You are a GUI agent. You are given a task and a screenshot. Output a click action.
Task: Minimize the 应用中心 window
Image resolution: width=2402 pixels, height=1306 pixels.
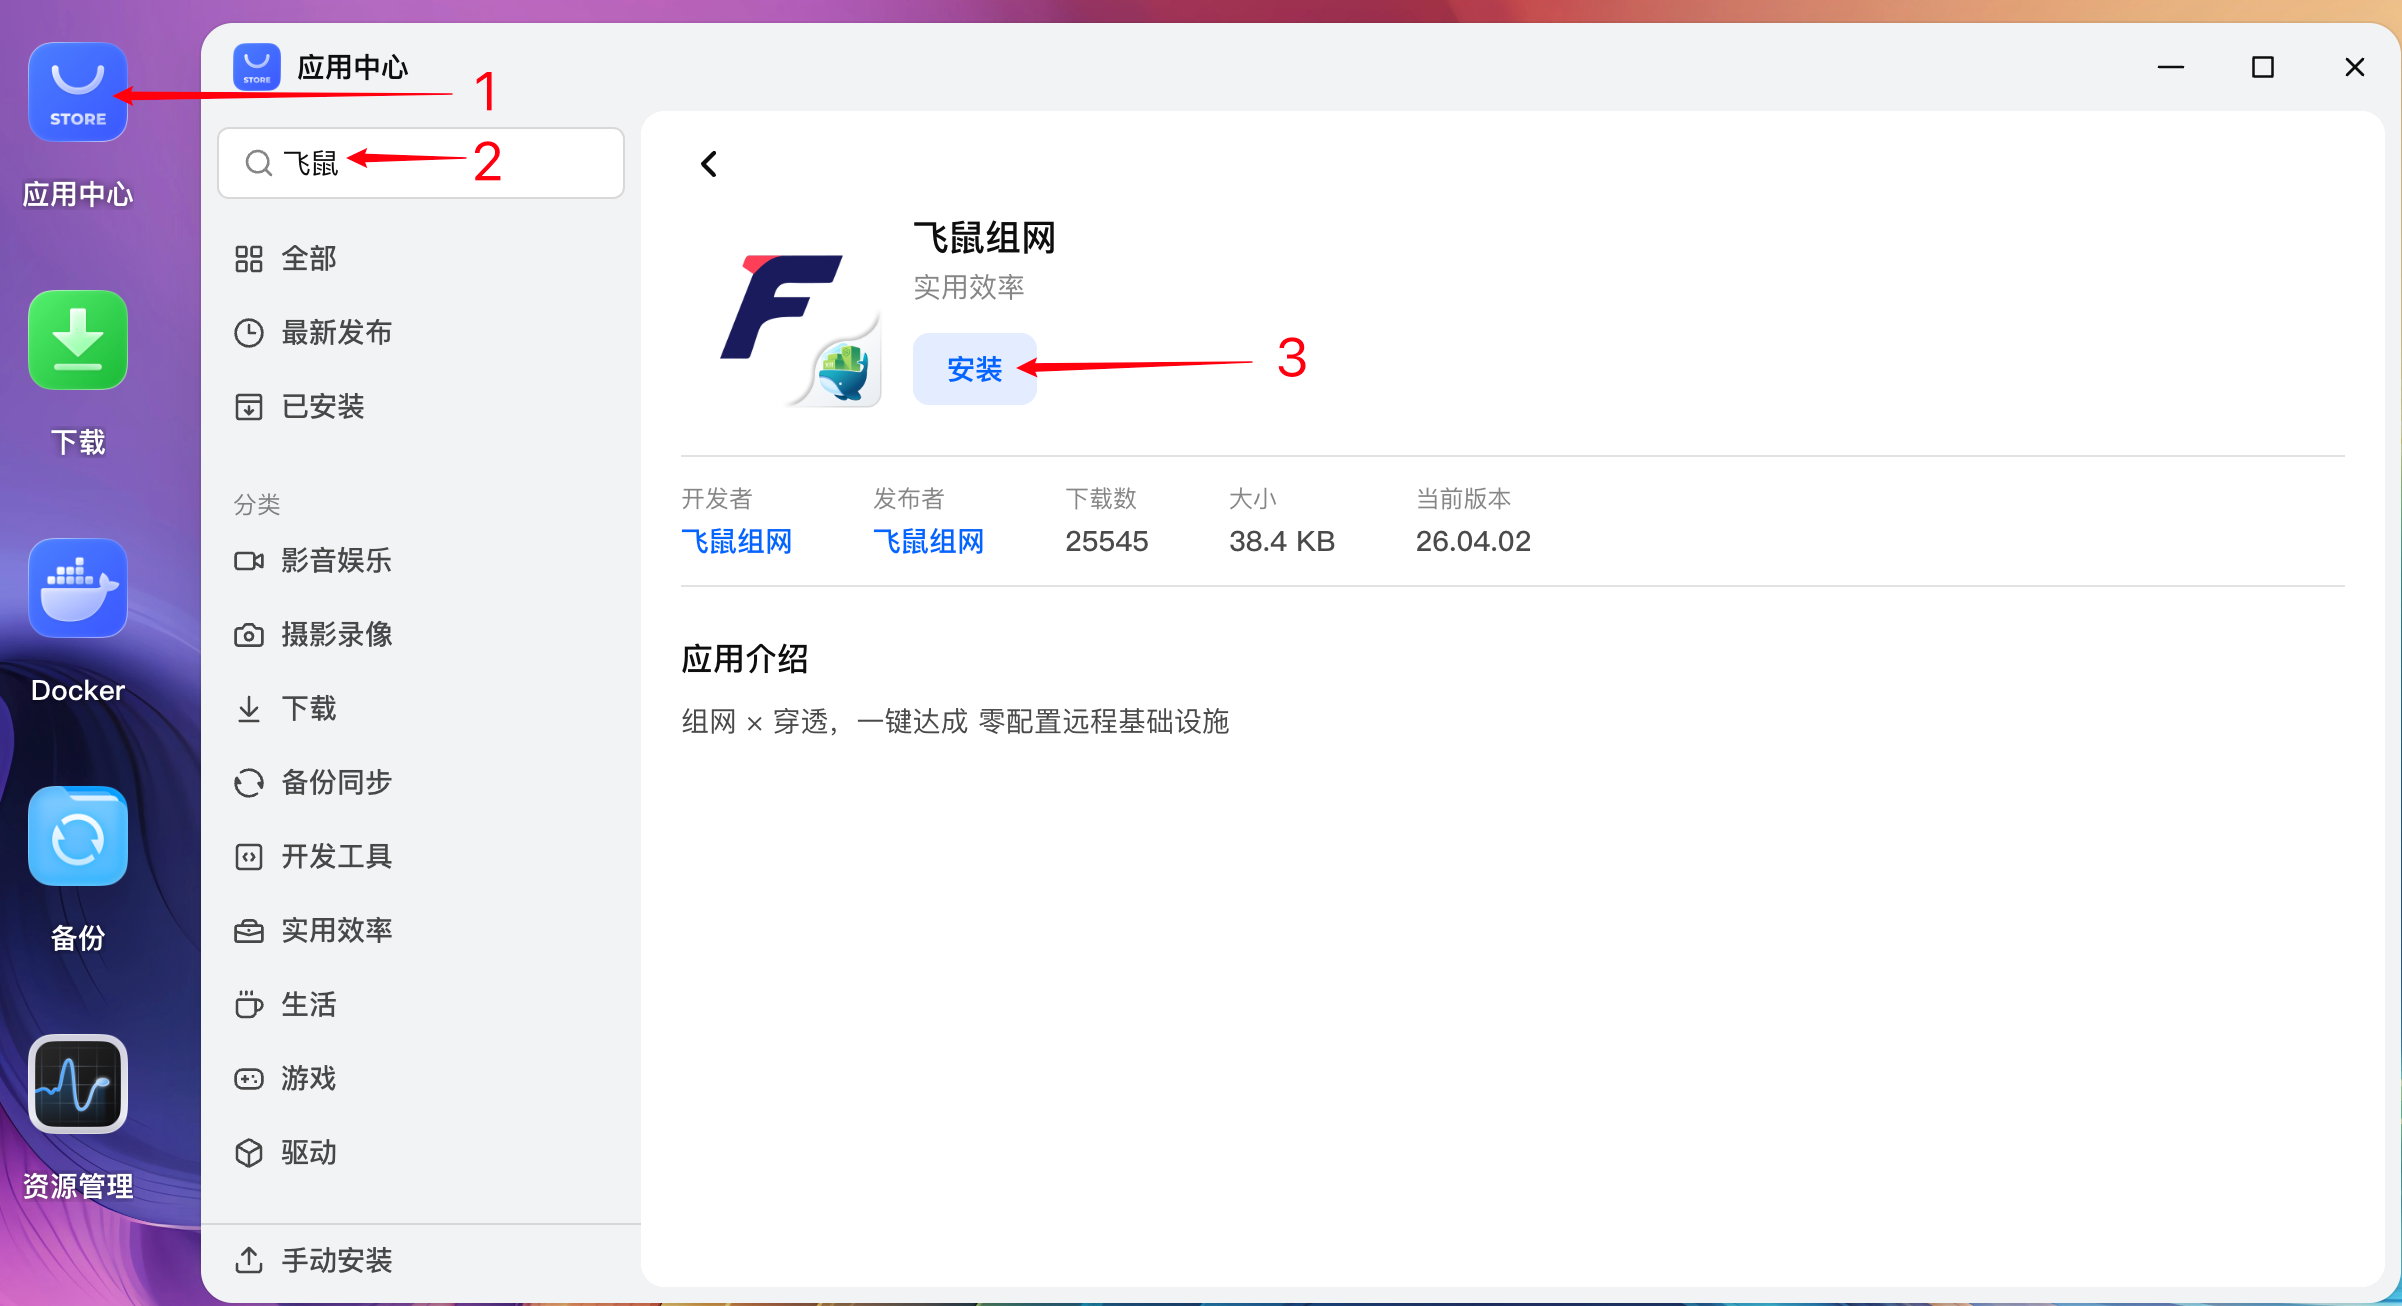(2171, 67)
